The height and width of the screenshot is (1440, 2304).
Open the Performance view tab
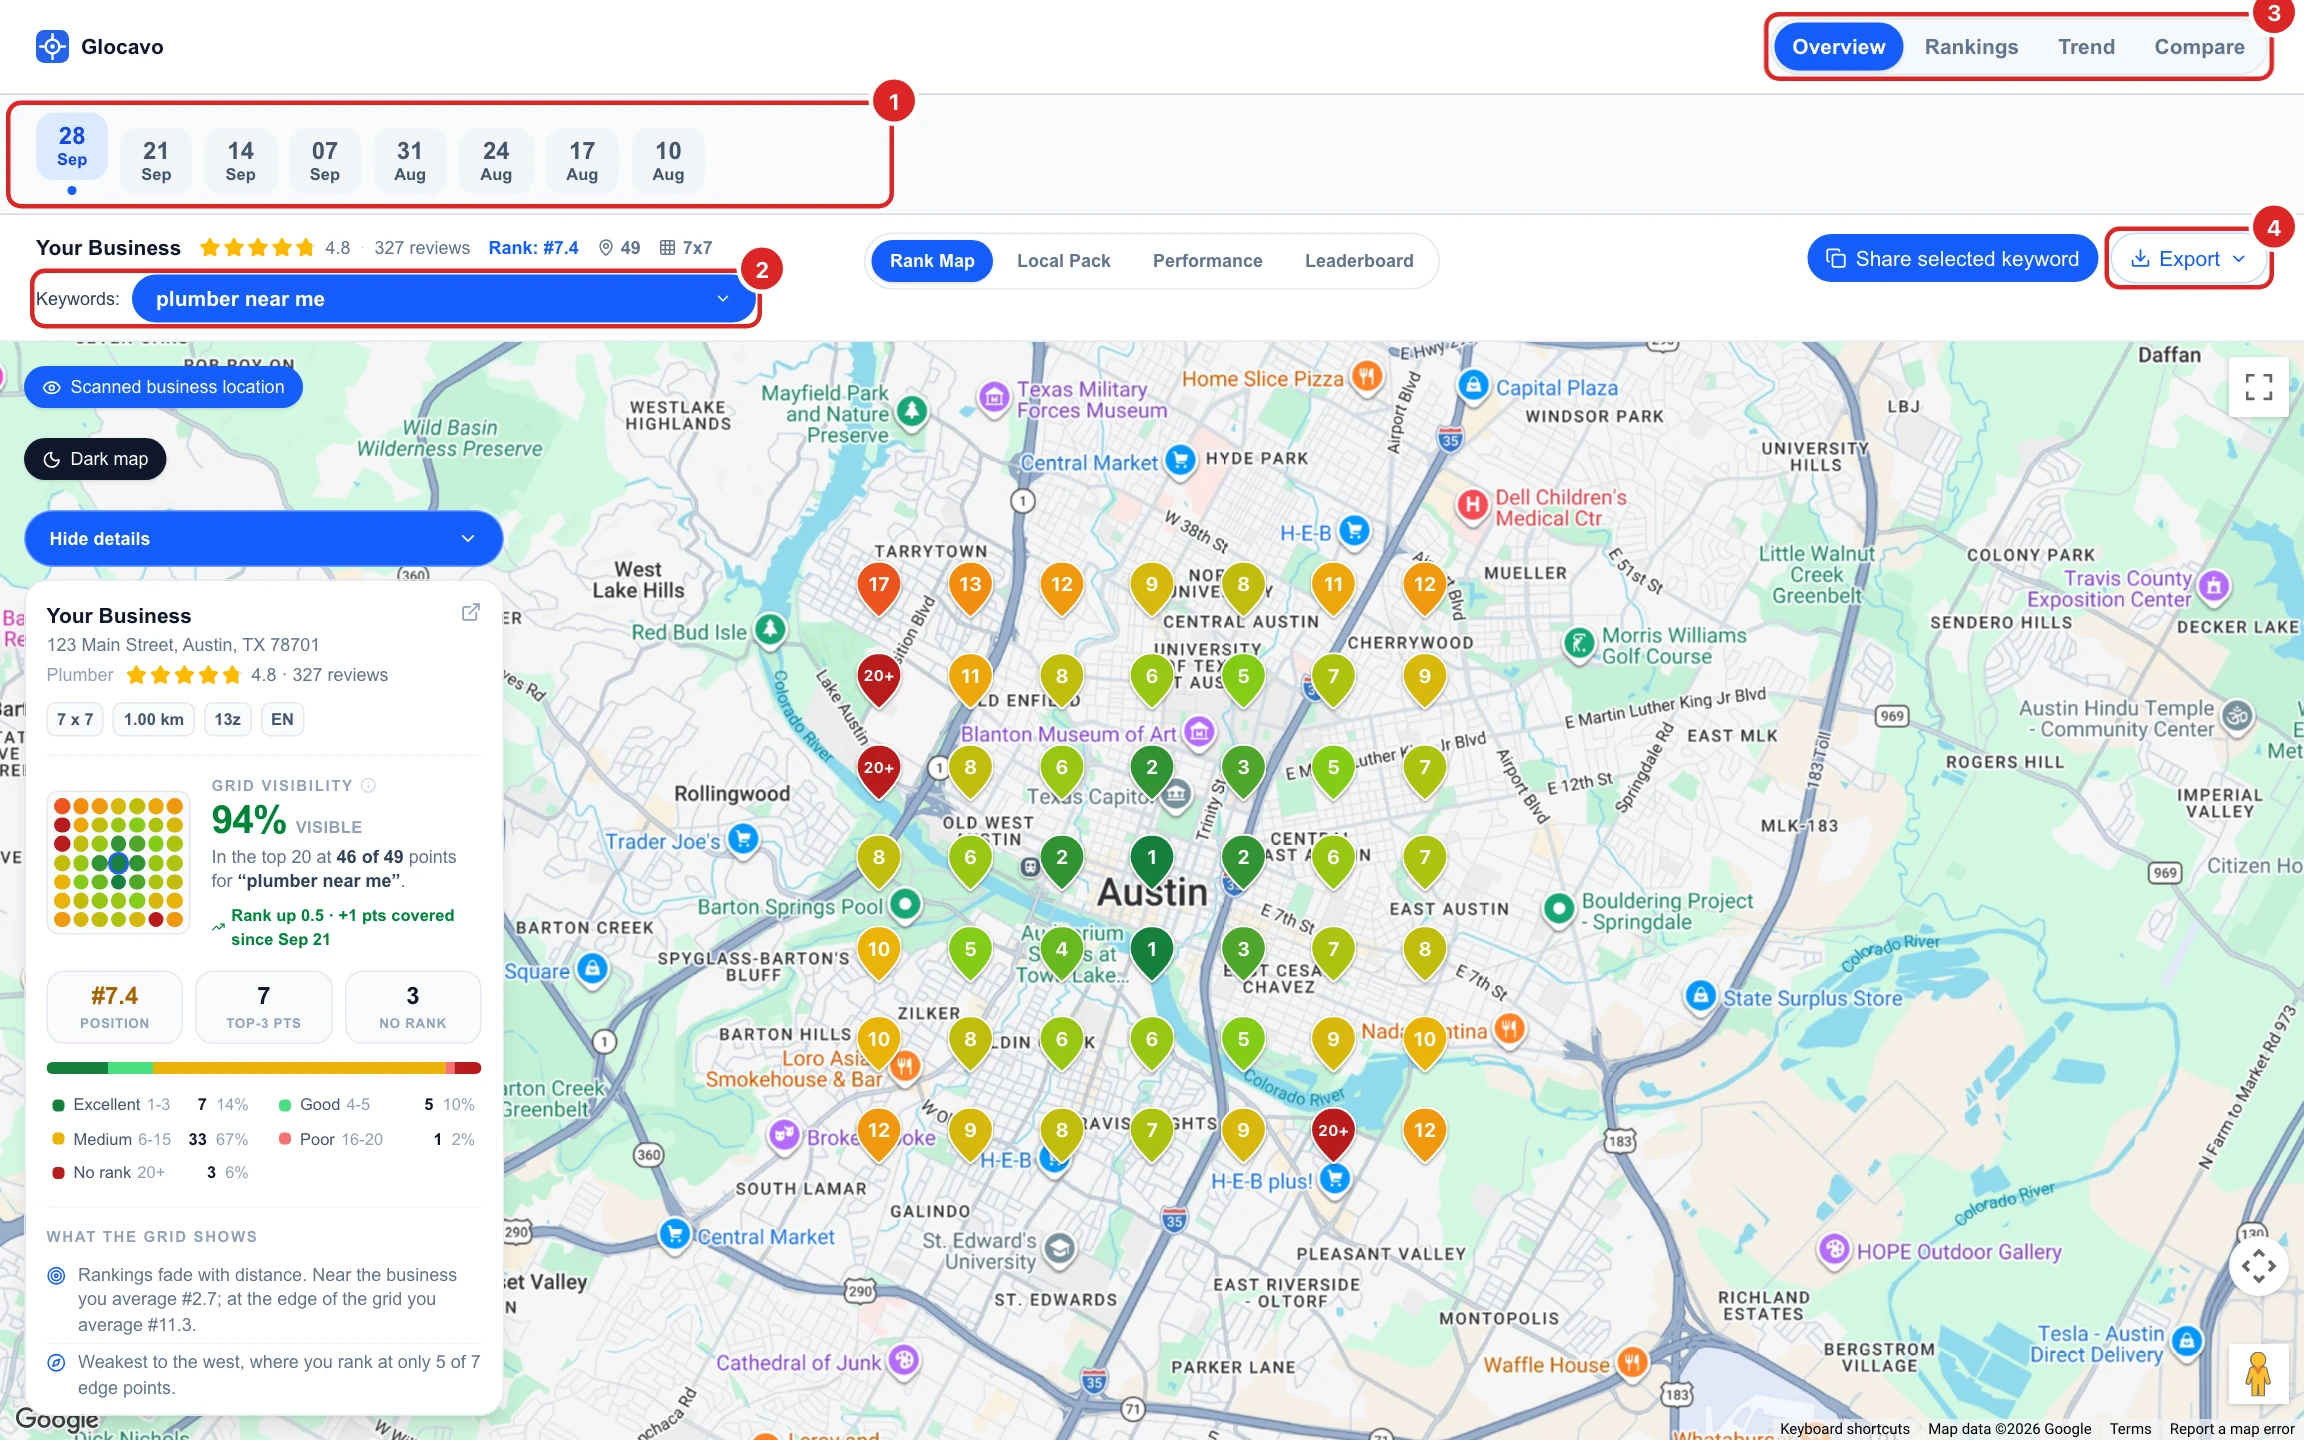point(1207,261)
